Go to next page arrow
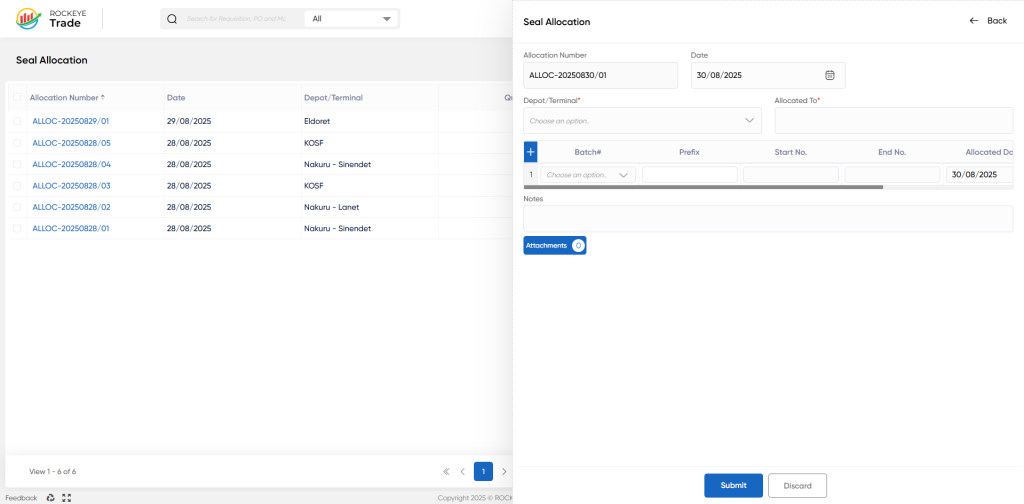The height and width of the screenshot is (504, 1024). pos(504,471)
